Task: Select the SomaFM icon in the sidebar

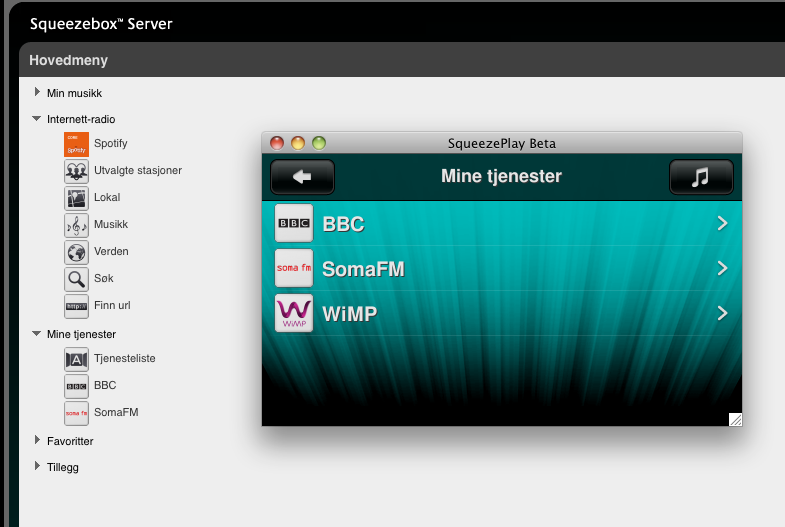Action: (76, 412)
